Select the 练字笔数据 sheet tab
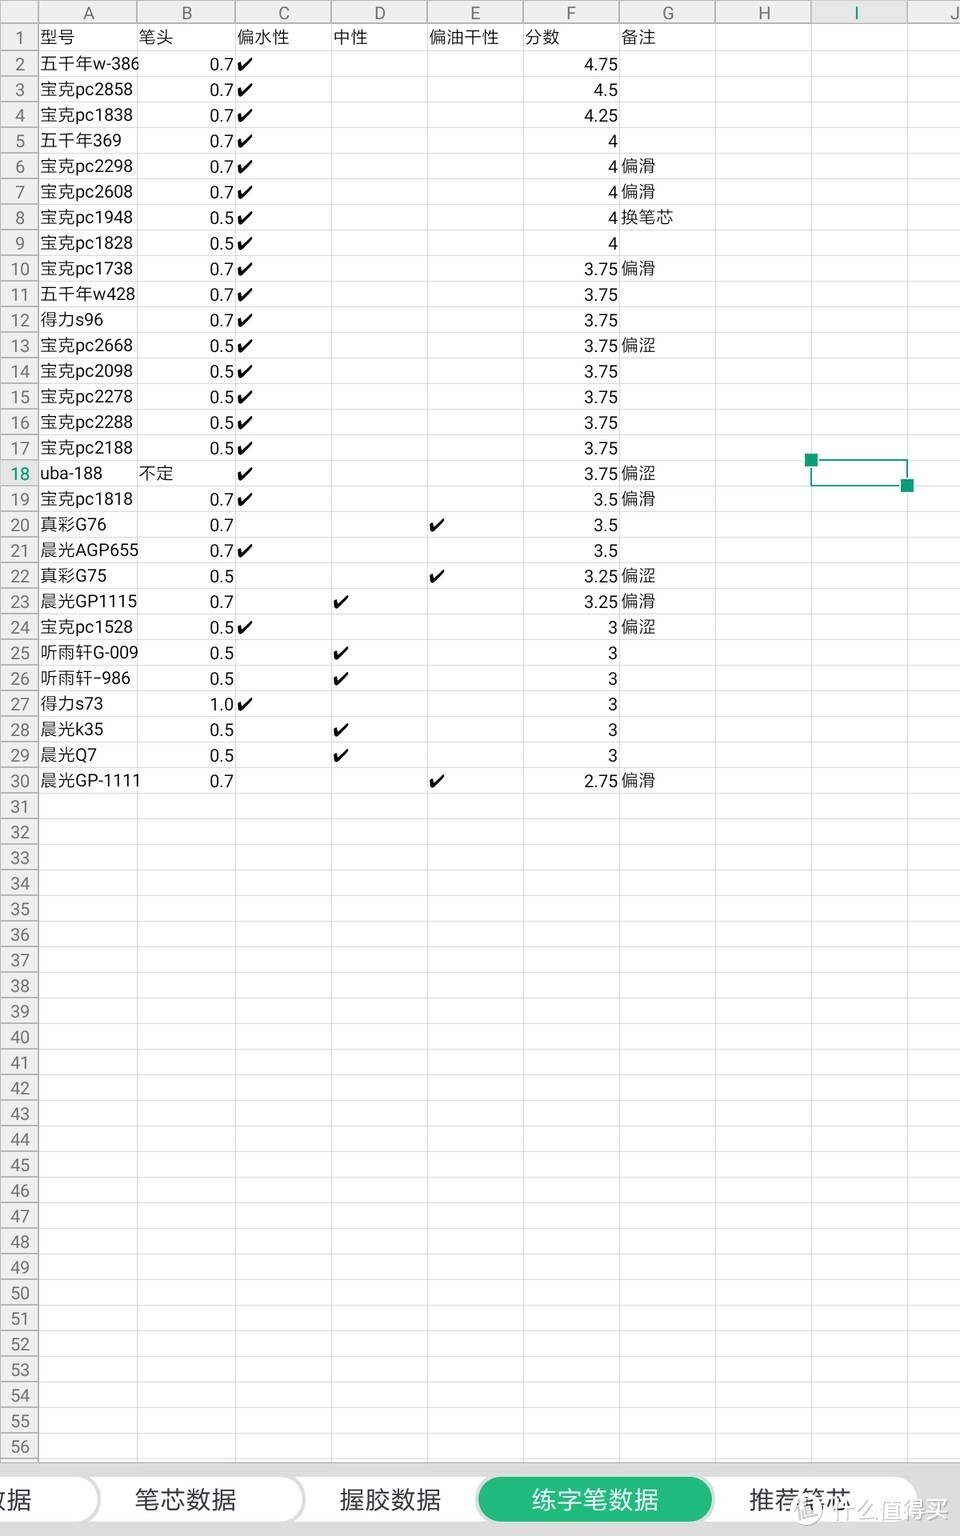Image resolution: width=960 pixels, height=1536 pixels. click(x=595, y=1499)
